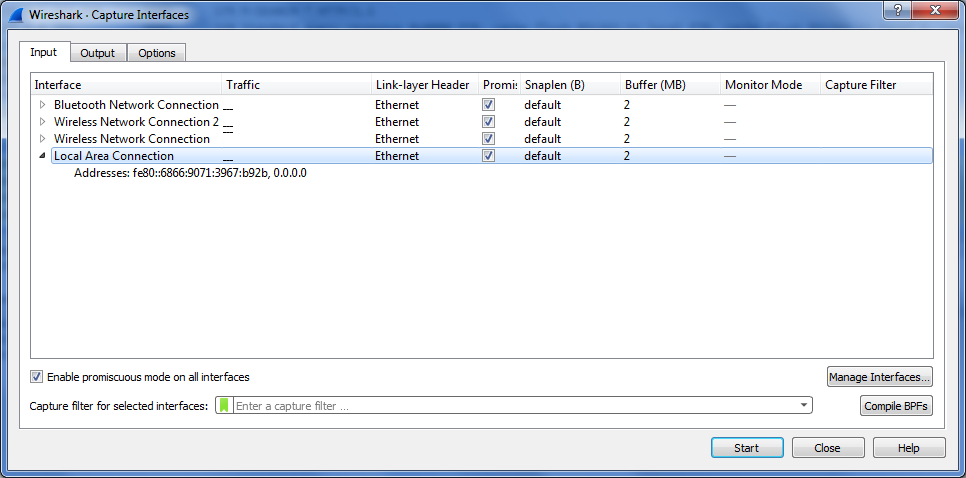The height and width of the screenshot is (478, 966).
Task: Click the Snaplen (B) column header
Action: (x=570, y=85)
